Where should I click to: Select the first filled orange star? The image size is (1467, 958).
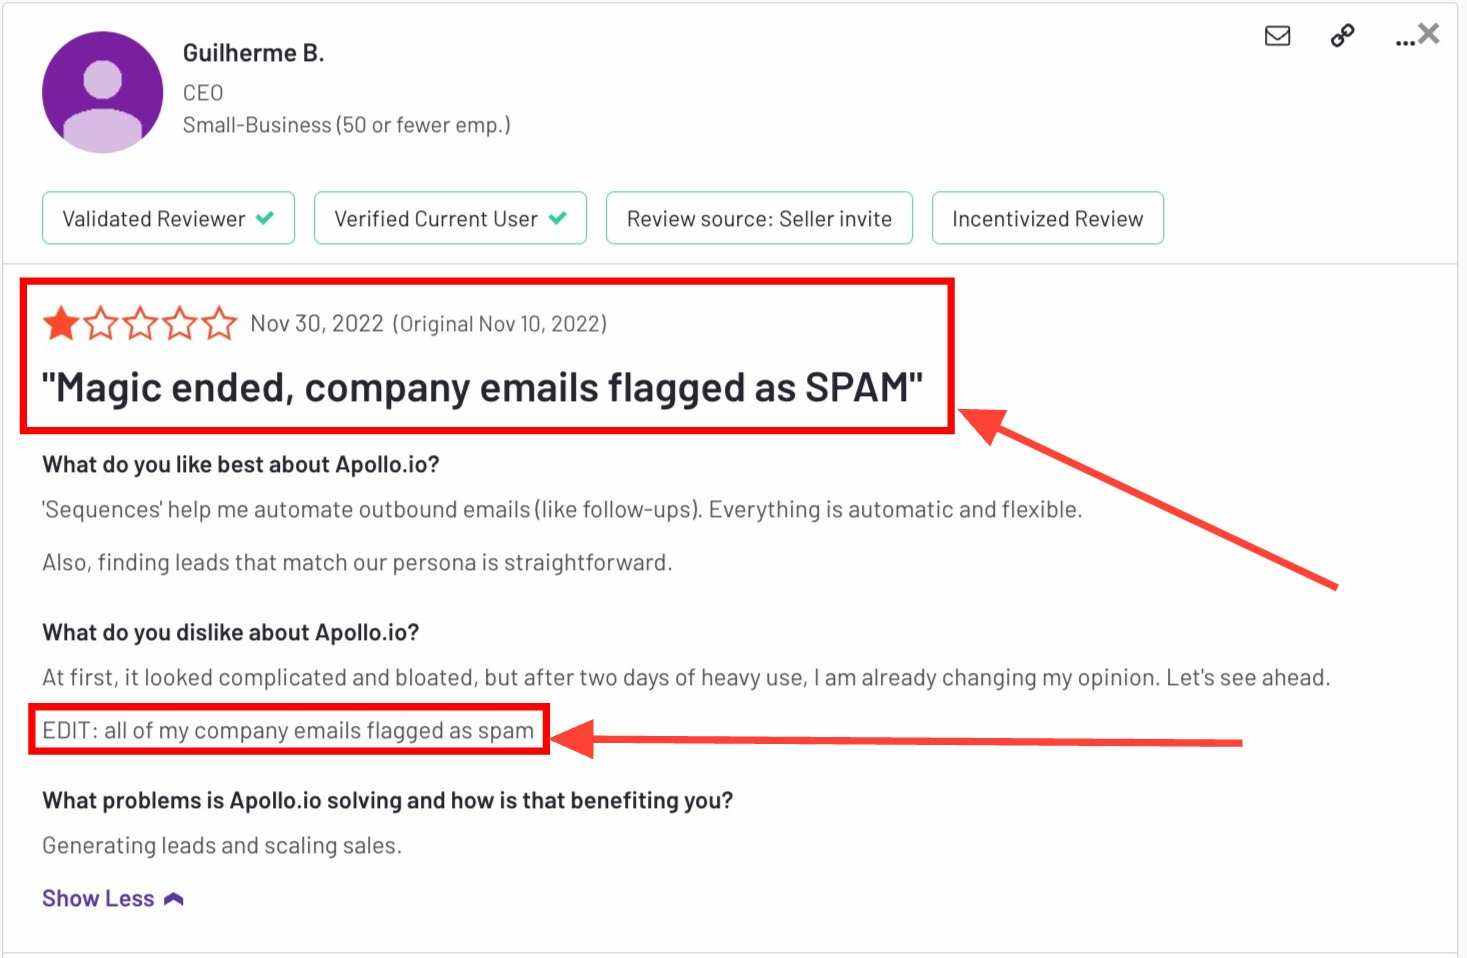(60, 322)
